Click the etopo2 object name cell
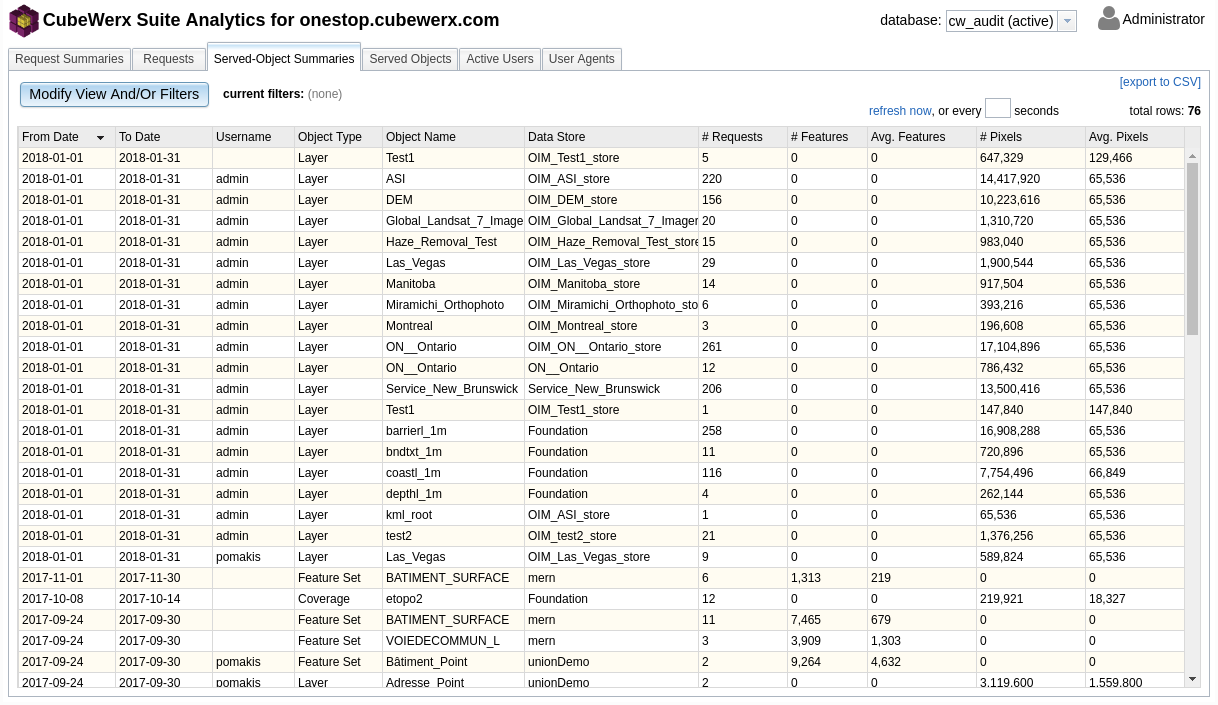The height and width of the screenshot is (705, 1218). tap(453, 599)
